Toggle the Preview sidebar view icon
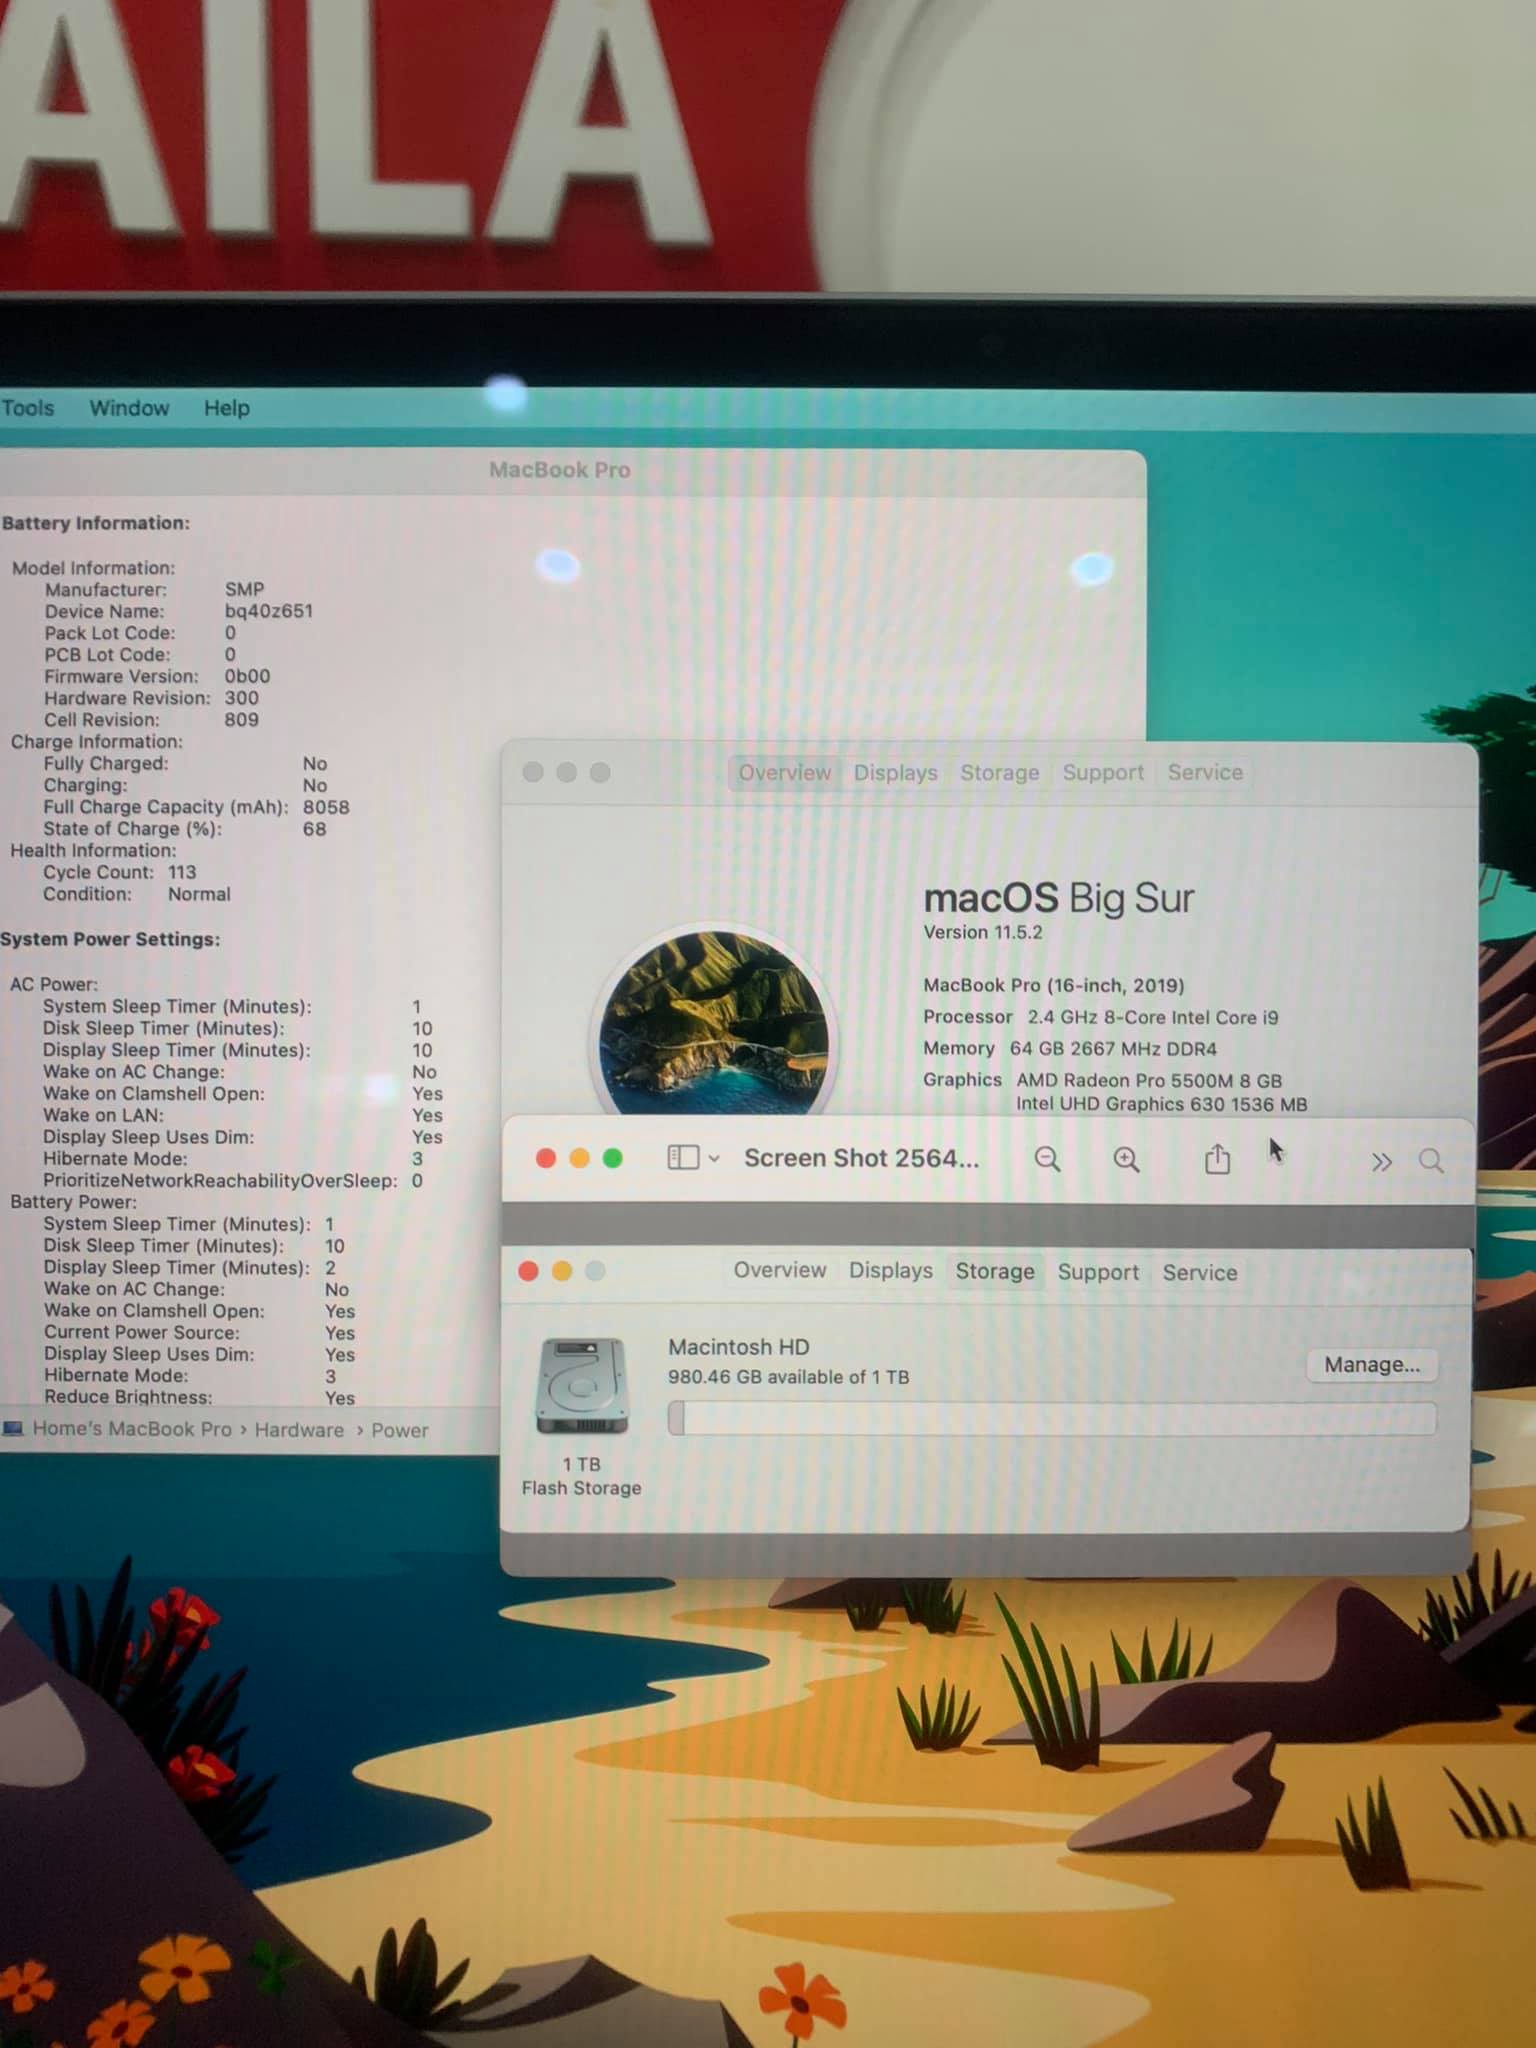Viewport: 1536px width, 2048px height. coord(683,1158)
